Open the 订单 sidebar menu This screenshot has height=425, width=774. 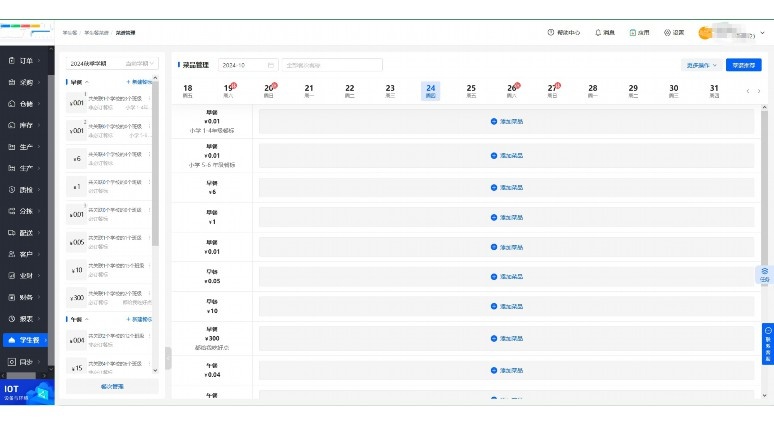(25, 61)
